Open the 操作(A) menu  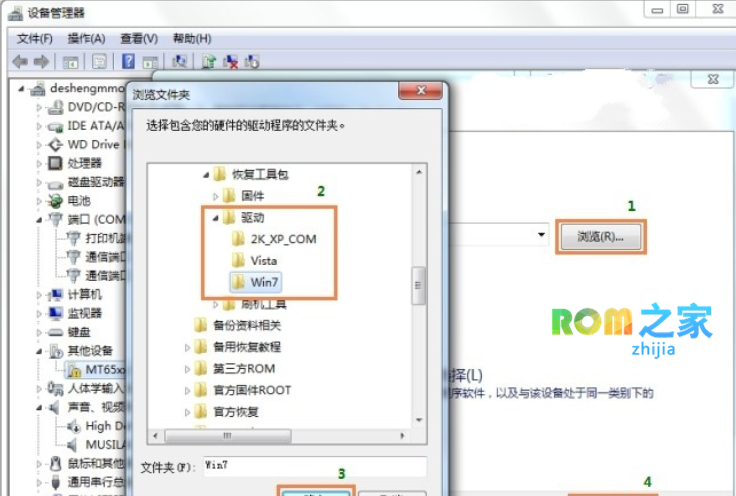[x=86, y=38]
